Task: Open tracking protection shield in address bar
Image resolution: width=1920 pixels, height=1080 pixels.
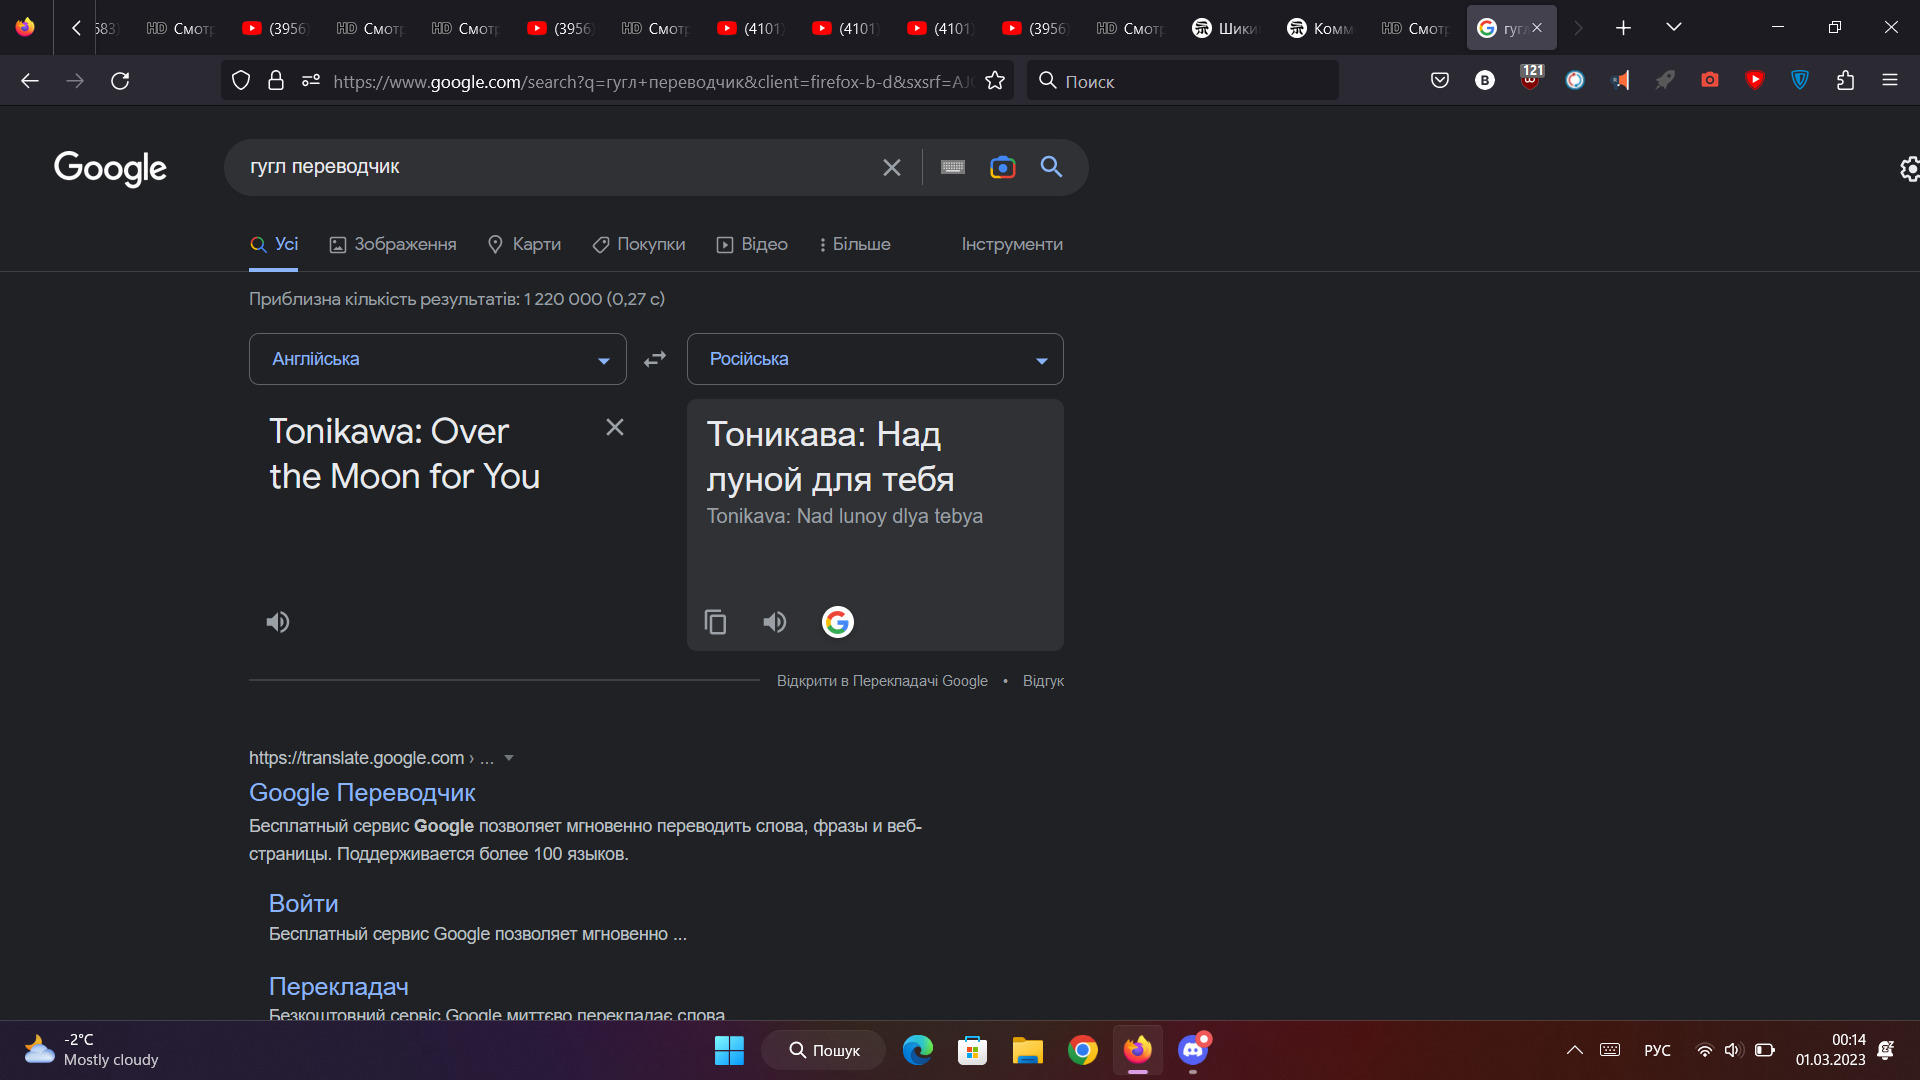Action: [x=241, y=81]
